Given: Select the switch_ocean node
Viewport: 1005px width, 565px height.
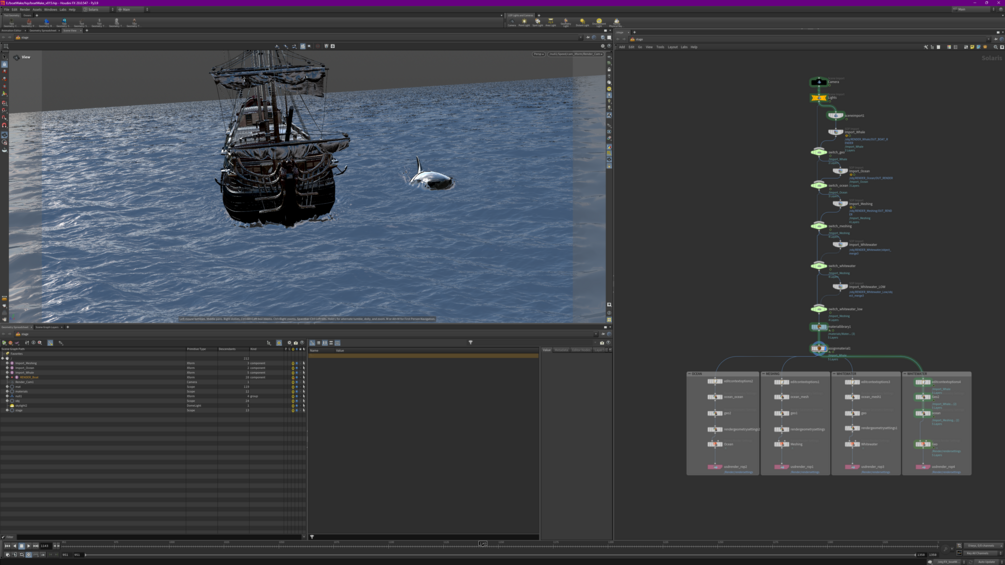Looking at the screenshot, I should [x=818, y=185].
